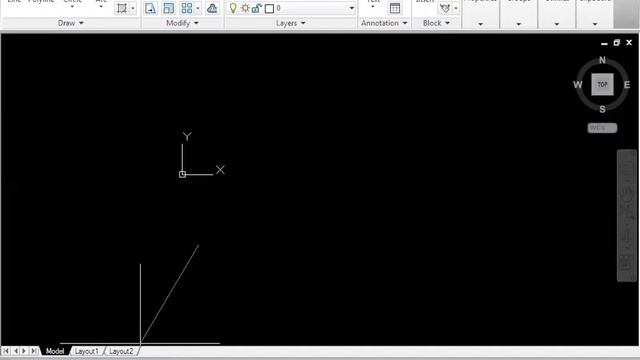Viewport: 640px width, 360px height.
Task: Click N on the ViewCube compass
Action: (602, 60)
